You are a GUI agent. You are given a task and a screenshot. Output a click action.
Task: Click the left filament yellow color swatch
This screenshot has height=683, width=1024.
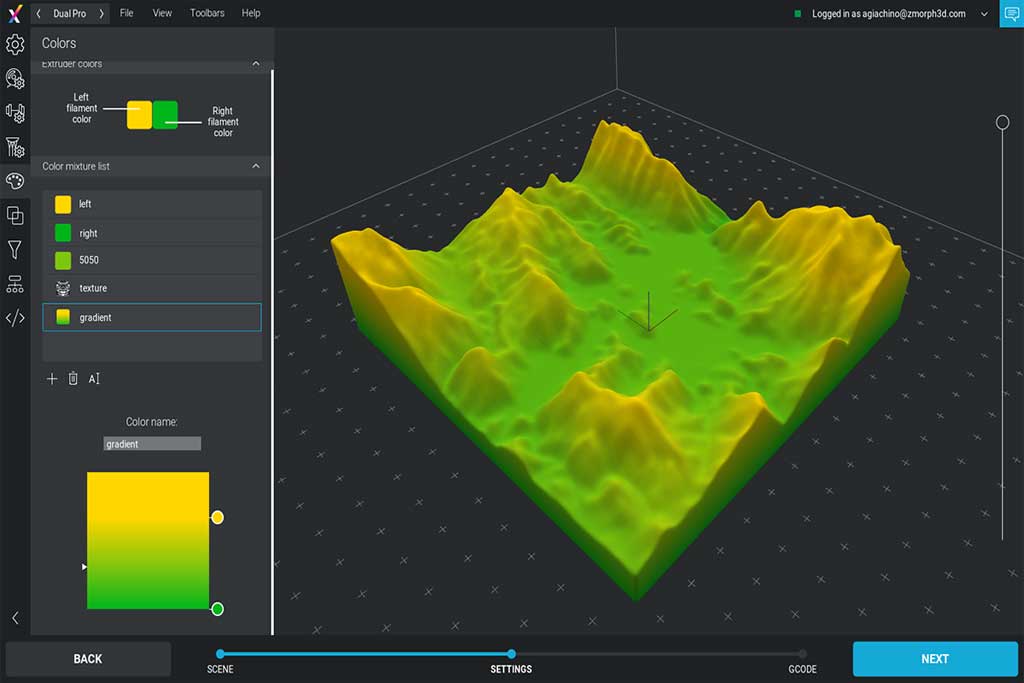click(x=139, y=114)
